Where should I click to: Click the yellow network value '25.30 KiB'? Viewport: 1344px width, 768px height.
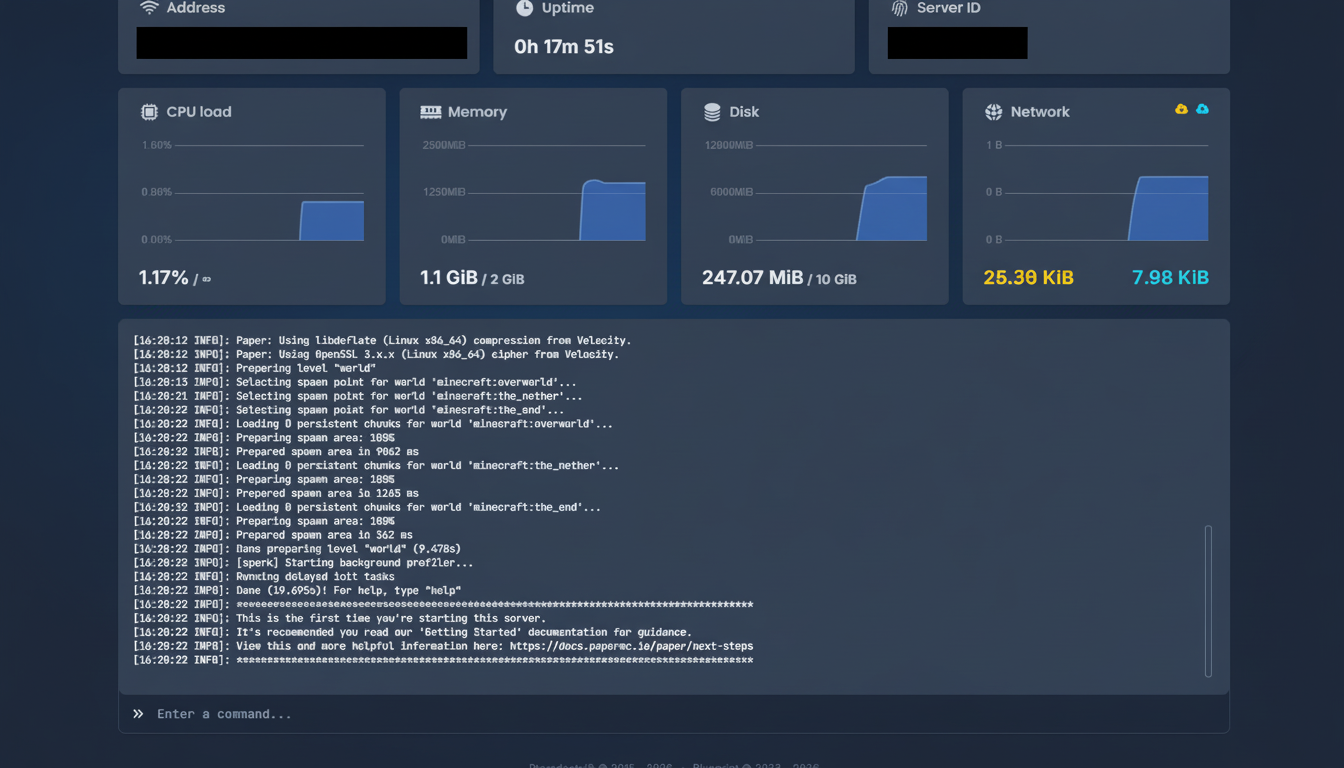pos(1028,278)
